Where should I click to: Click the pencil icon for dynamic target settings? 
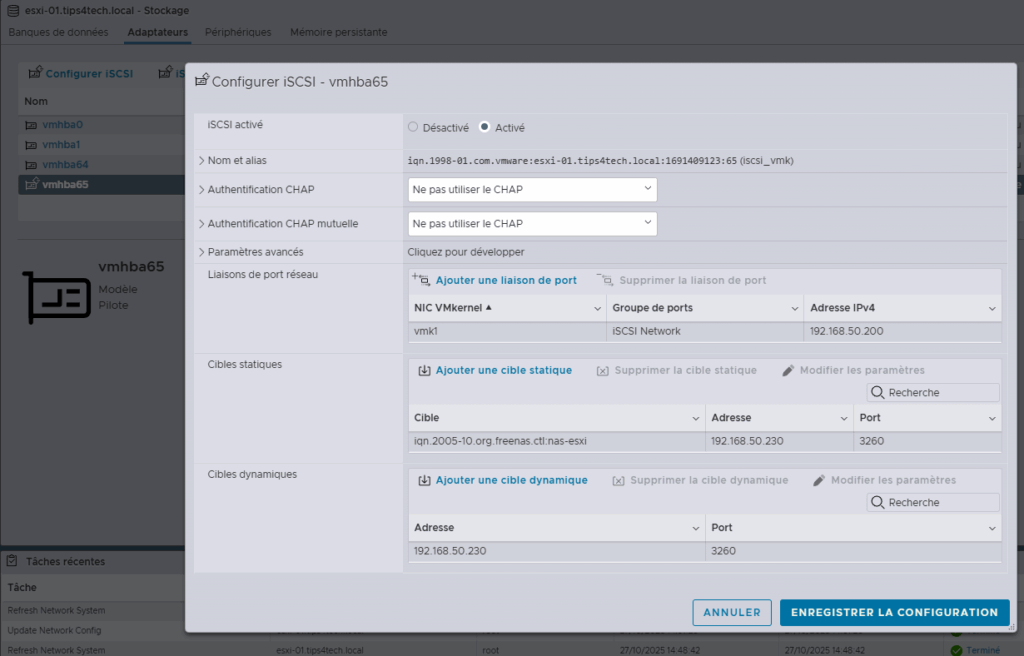819,480
